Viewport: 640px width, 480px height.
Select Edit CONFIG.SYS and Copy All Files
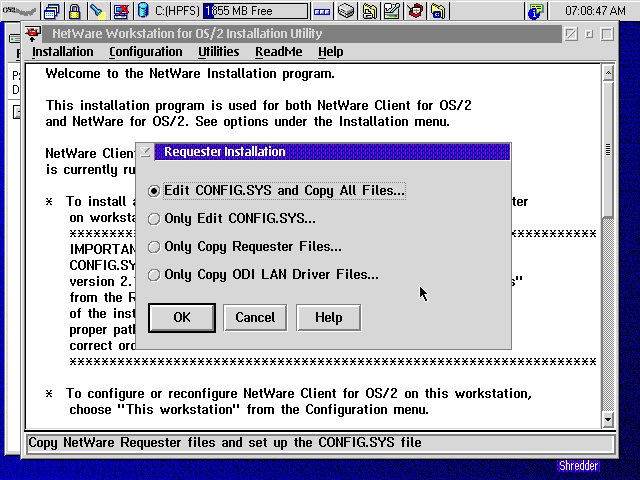[x=278, y=191]
